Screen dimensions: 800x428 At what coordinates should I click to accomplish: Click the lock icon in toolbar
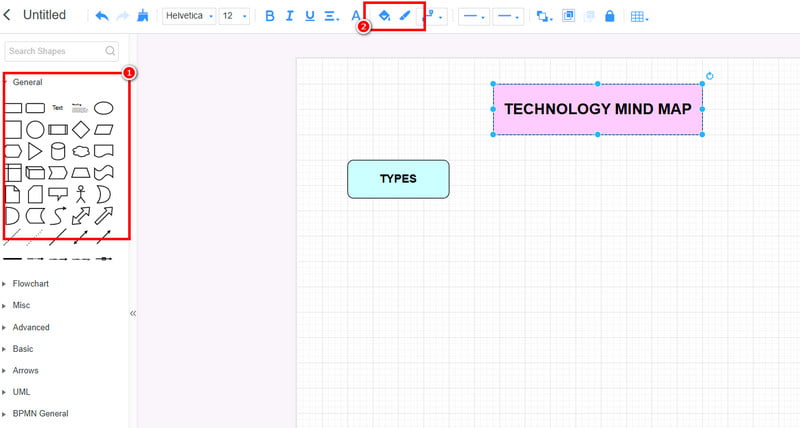609,16
